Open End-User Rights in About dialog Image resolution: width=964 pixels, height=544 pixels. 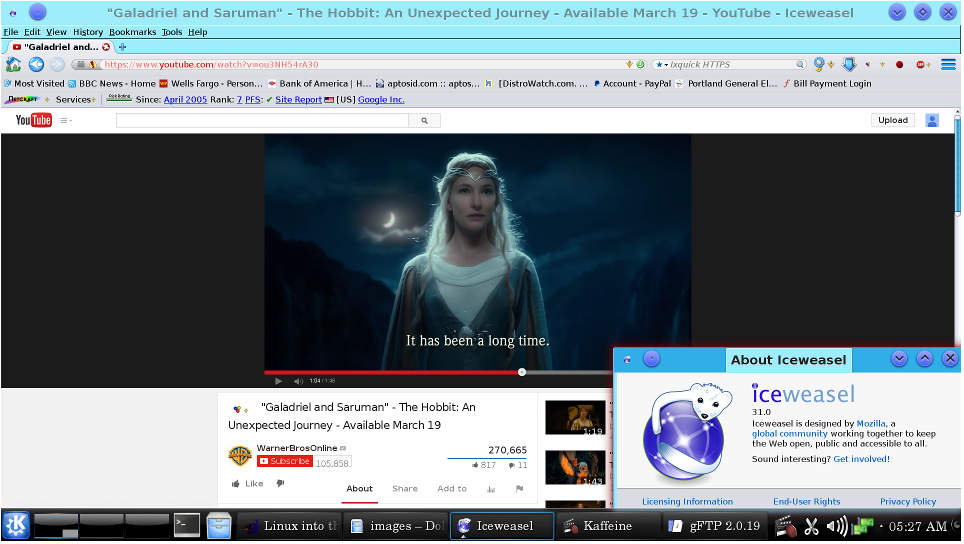[807, 502]
